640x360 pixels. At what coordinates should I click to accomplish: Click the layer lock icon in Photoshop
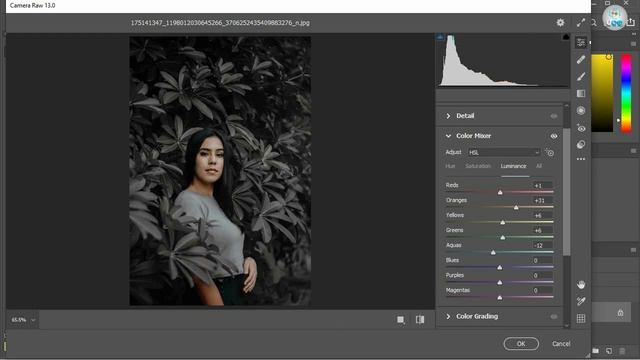tap(620, 313)
